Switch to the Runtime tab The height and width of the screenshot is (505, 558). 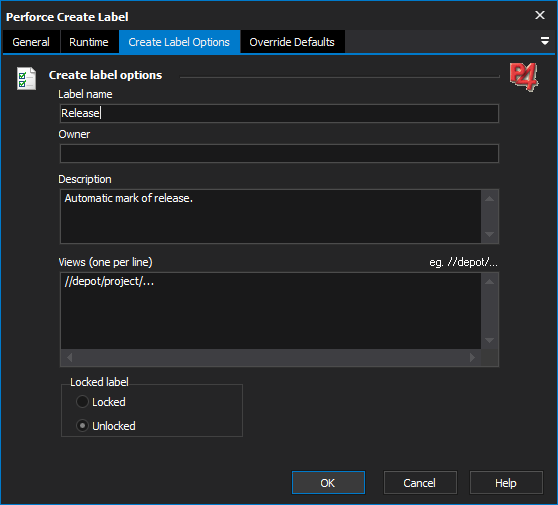(x=89, y=42)
